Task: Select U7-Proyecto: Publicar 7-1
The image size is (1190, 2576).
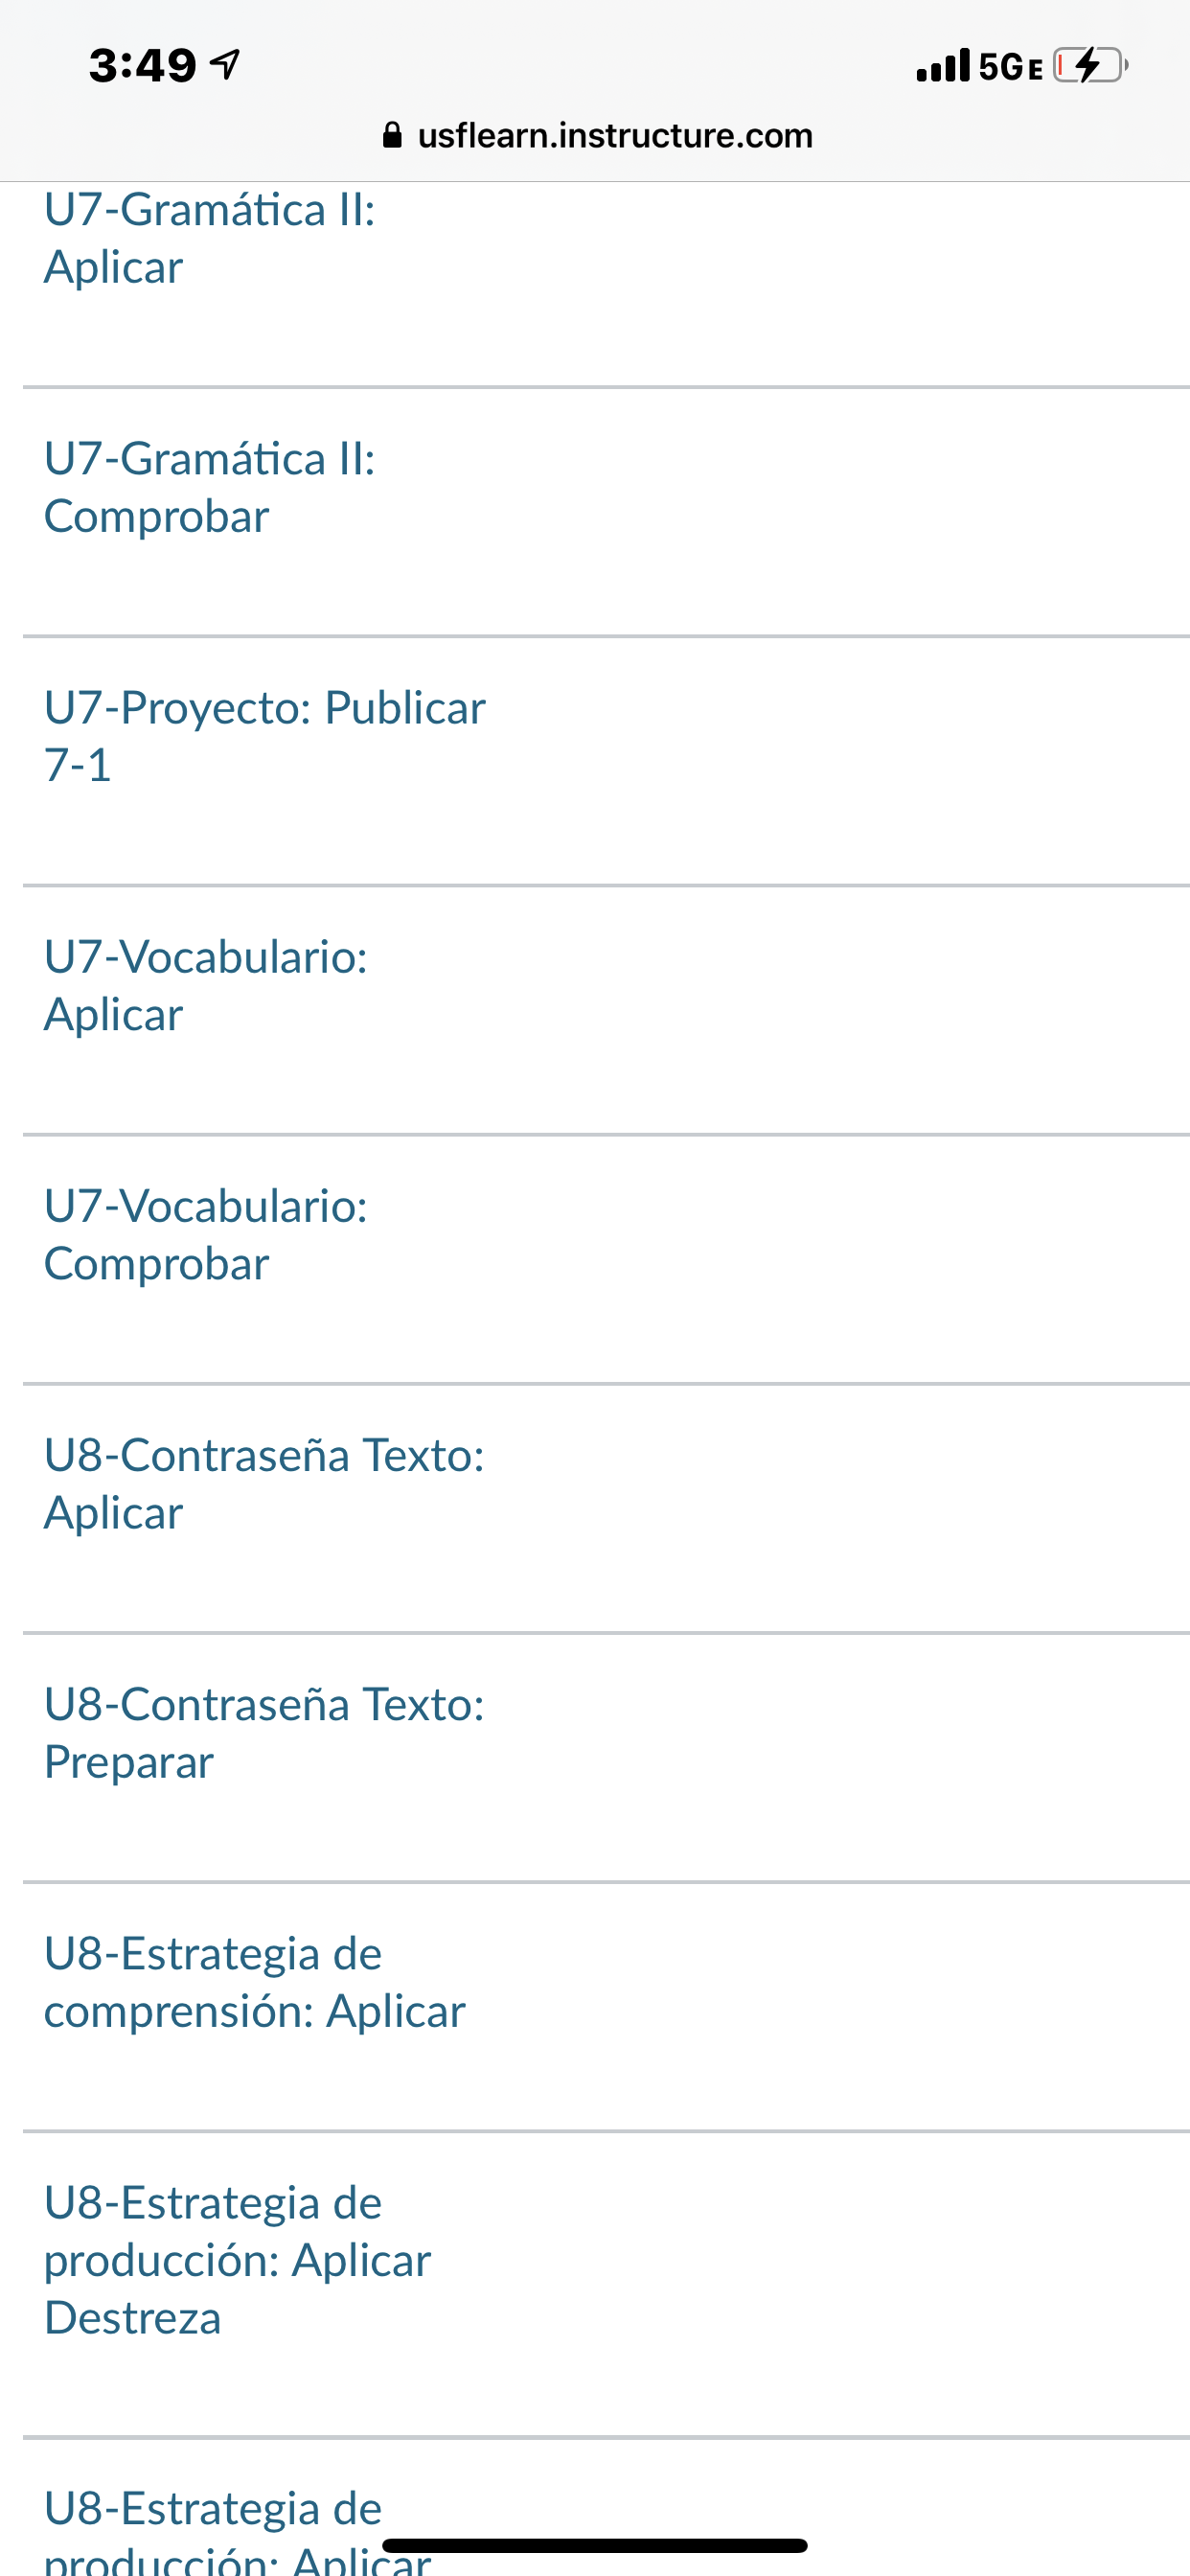Action: click(264, 736)
